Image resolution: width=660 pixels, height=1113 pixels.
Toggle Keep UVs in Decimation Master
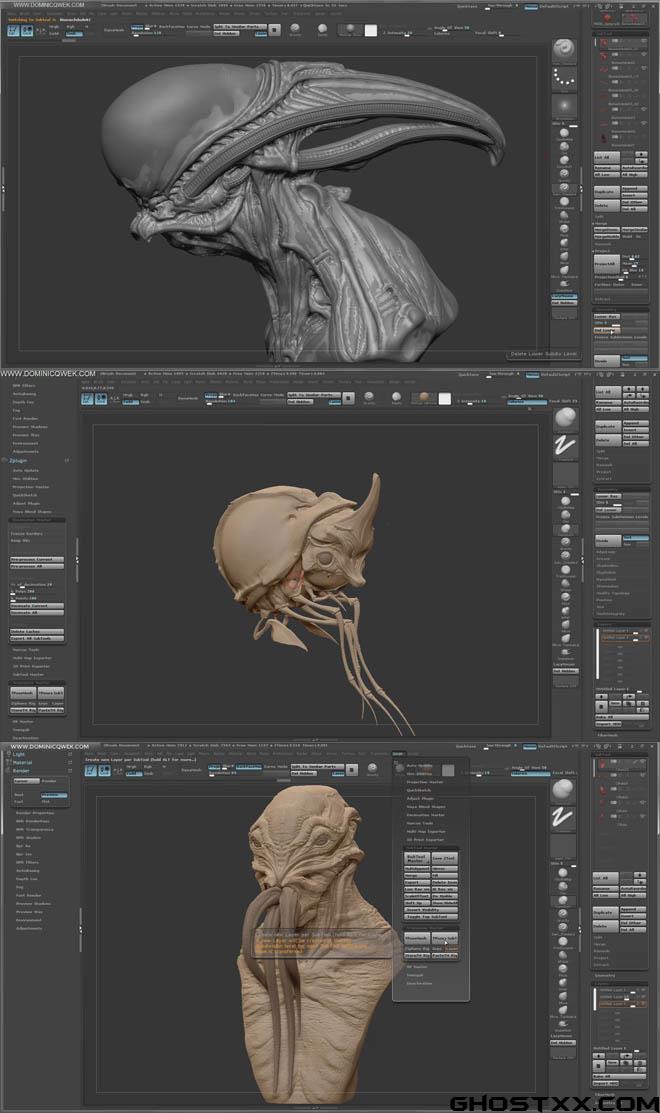click(x=21, y=541)
